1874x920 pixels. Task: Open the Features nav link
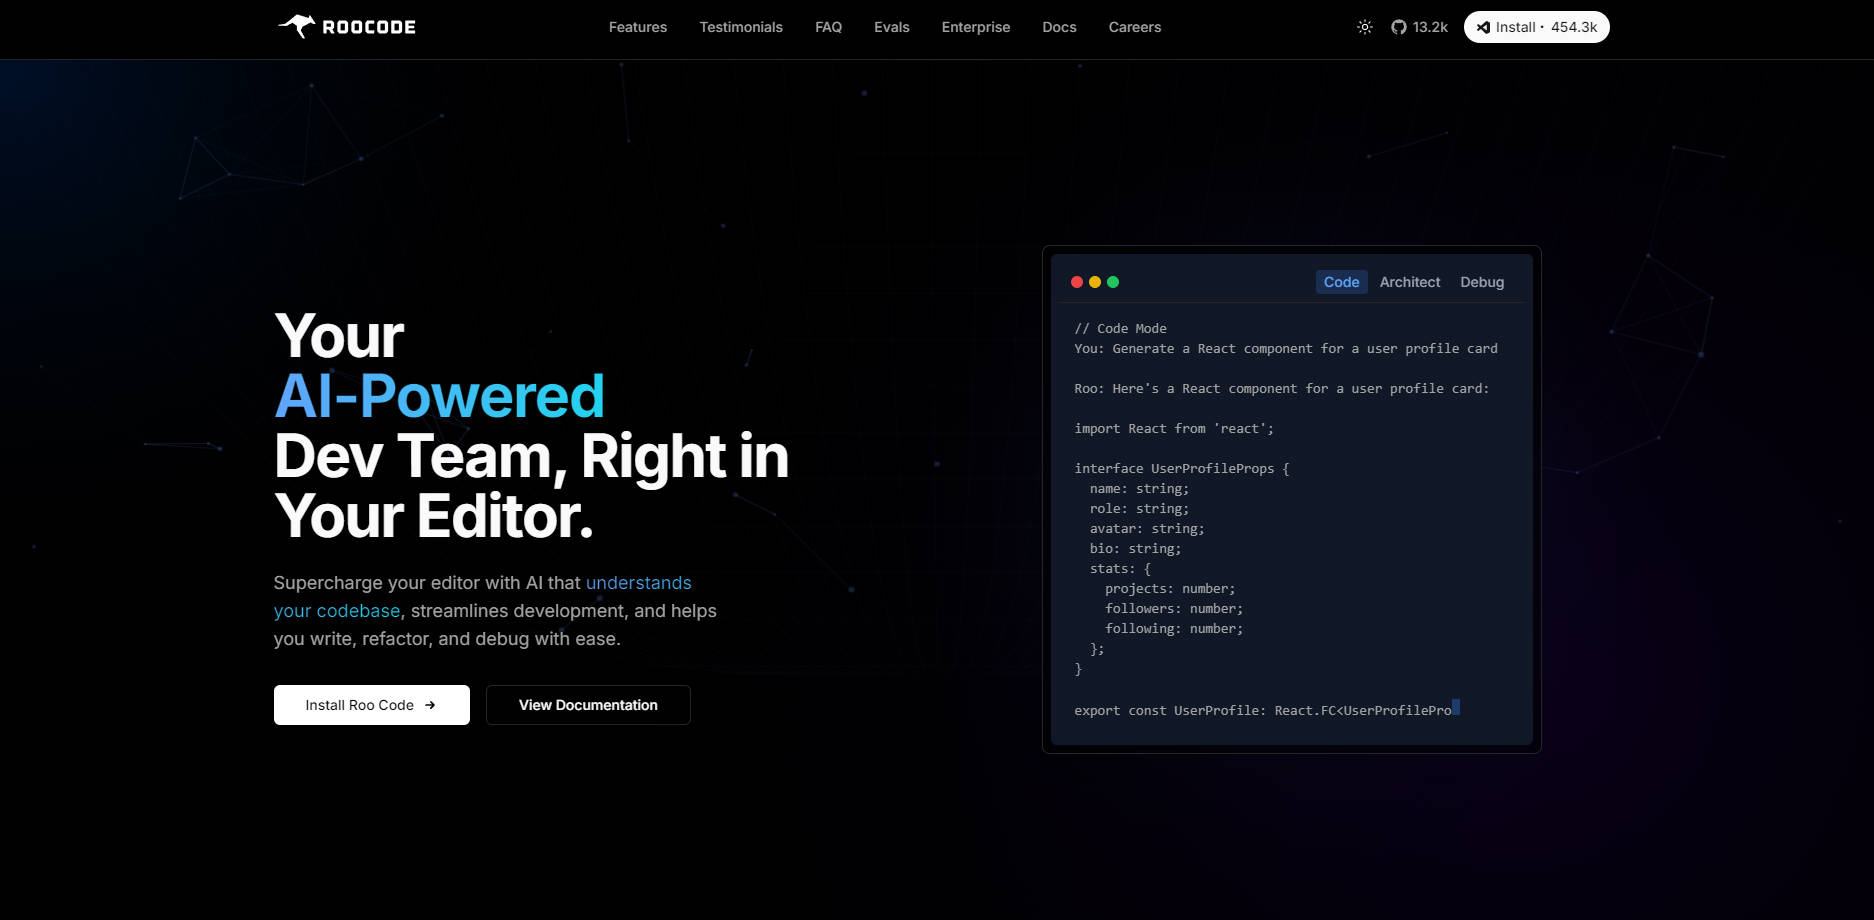(637, 27)
